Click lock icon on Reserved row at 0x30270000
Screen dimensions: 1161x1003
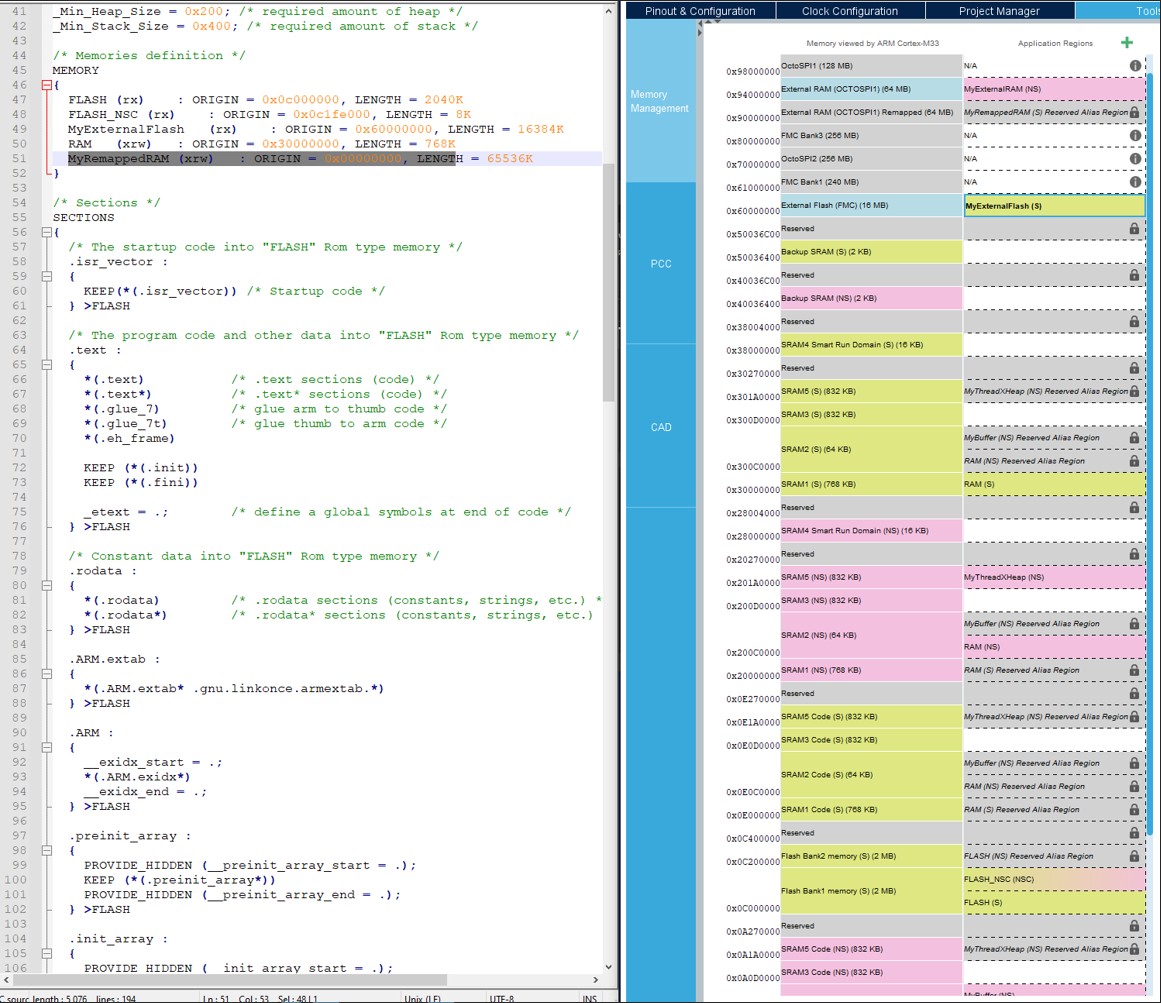coord(1134,368)
